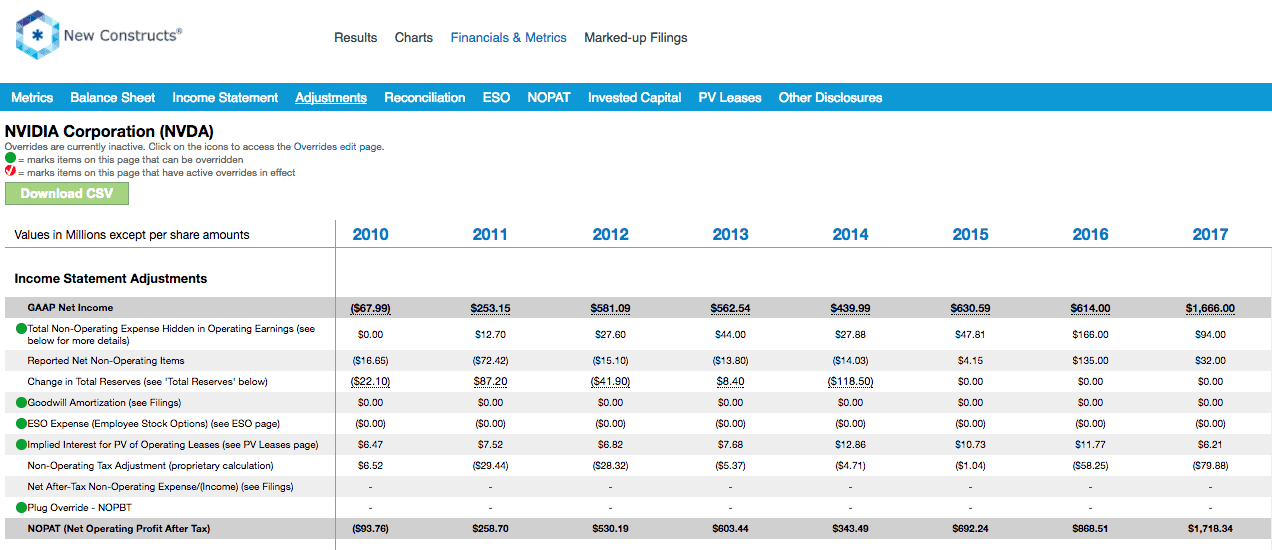Switch to the Reconciliation tab

tap(425, 98)
